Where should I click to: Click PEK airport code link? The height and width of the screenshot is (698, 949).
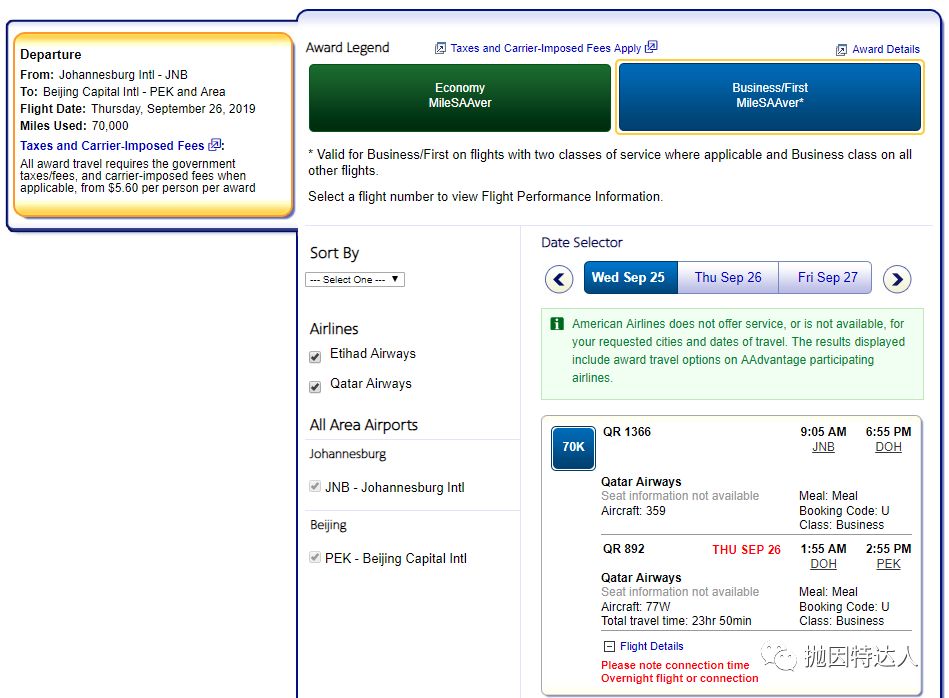point(888,564)
